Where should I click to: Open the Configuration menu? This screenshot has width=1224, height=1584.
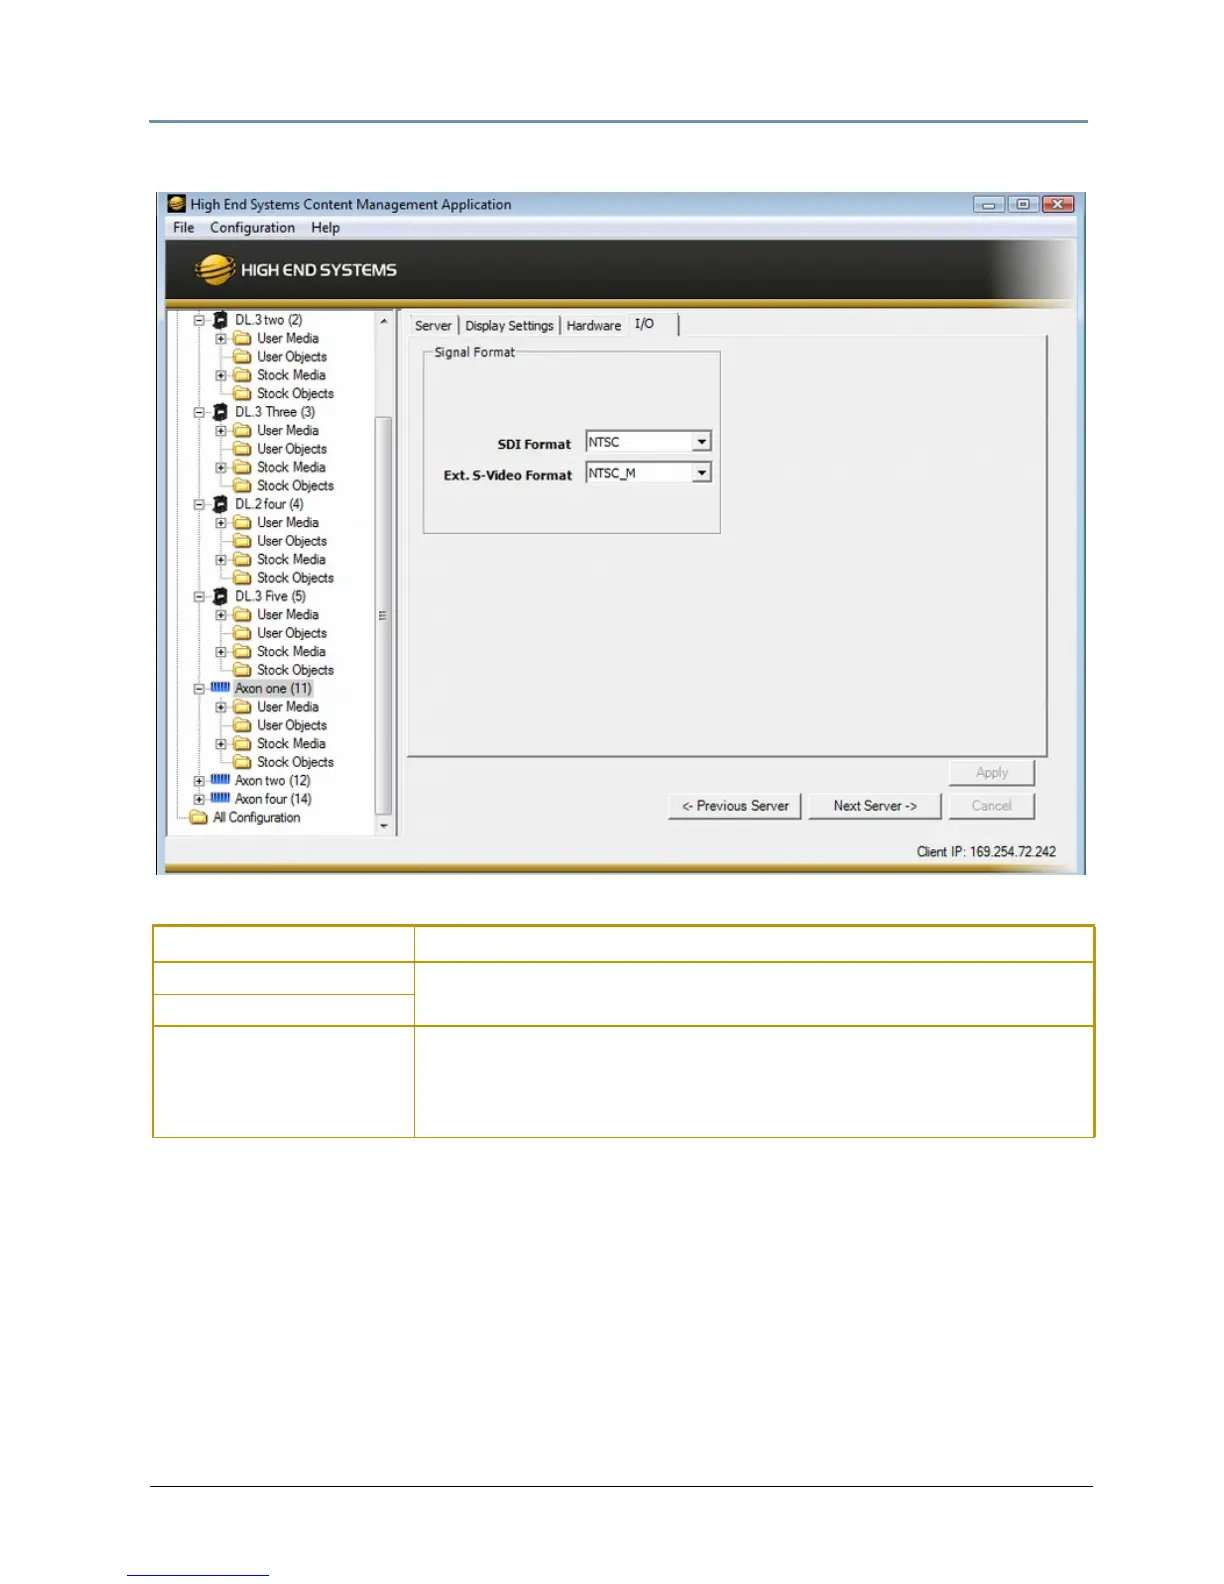click(252, 228)
